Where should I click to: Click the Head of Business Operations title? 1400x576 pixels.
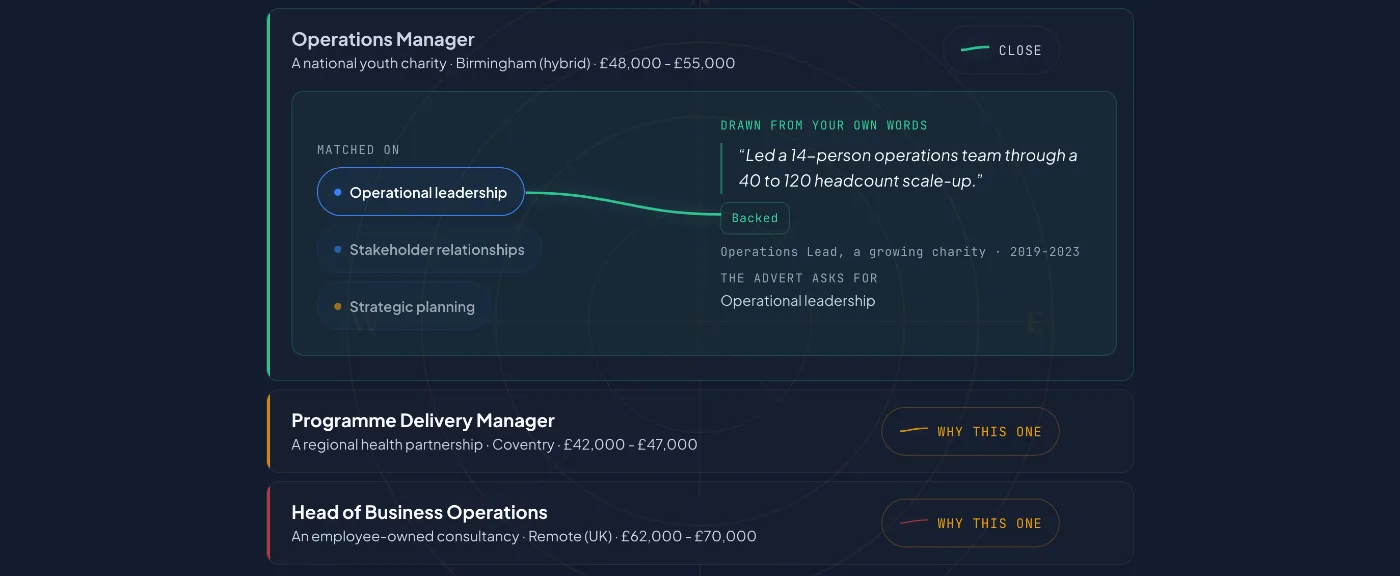tap(419, 512)
